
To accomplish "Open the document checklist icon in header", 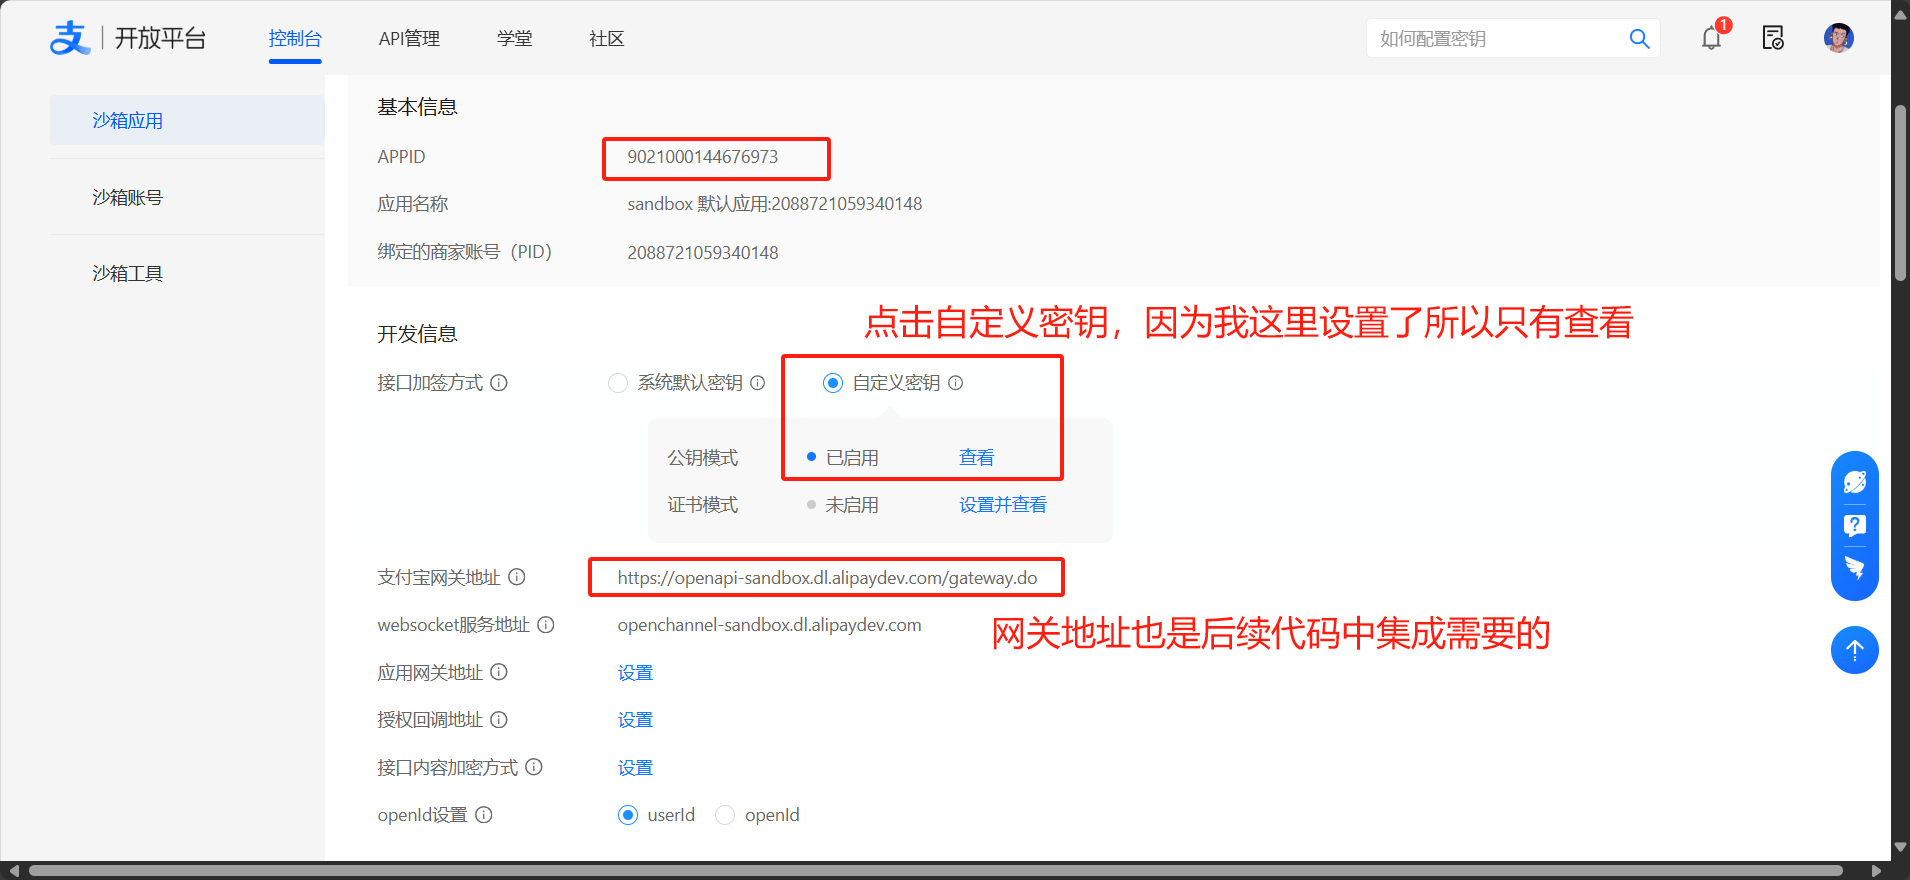I will click(x=1773, y=38).
